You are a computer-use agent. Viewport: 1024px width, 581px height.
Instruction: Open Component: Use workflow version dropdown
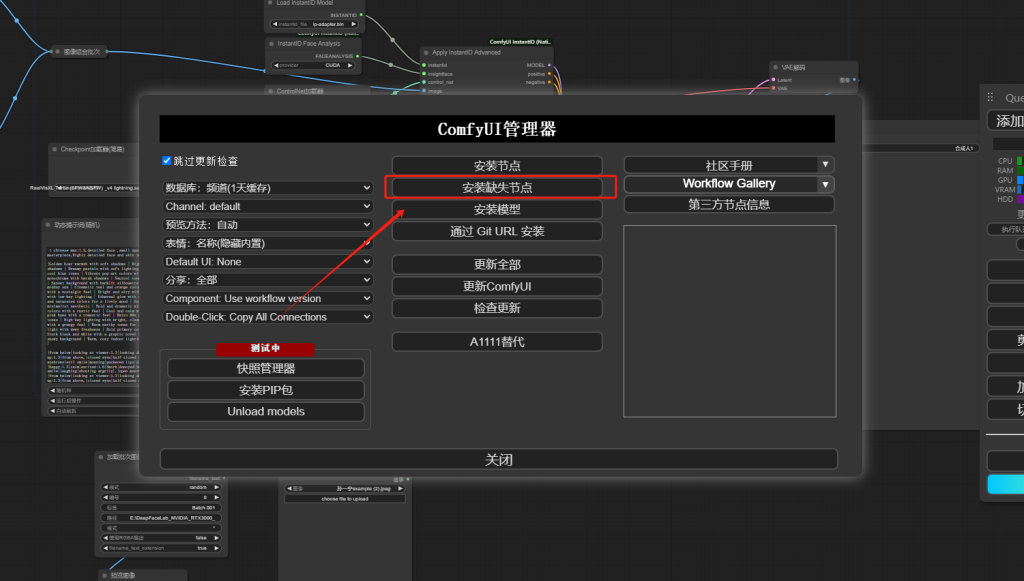268,298
